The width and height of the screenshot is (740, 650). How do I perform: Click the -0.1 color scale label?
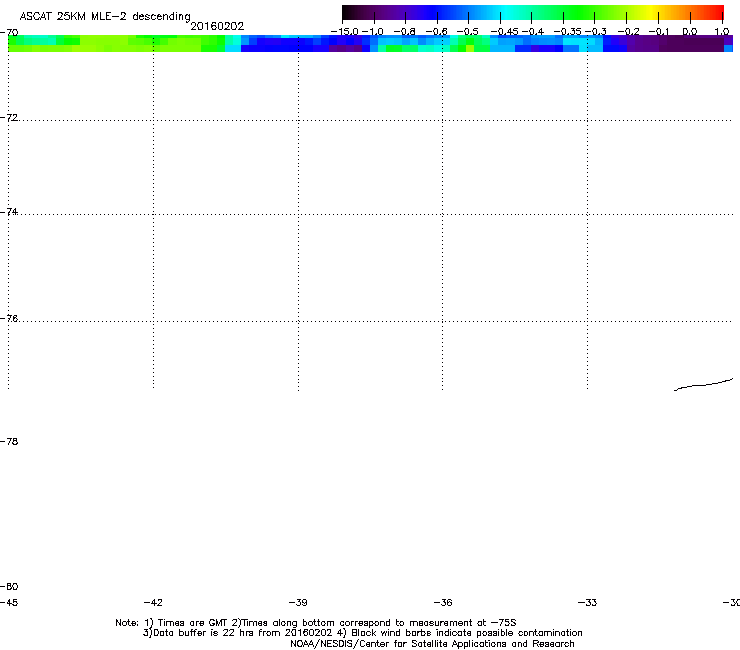coord(659,32)
